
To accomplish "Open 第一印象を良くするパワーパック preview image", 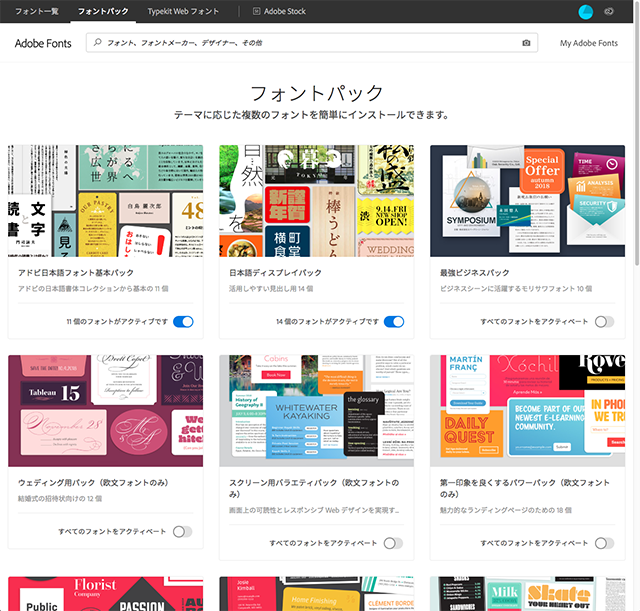I will pyautogui.click(x=527, y=411).
